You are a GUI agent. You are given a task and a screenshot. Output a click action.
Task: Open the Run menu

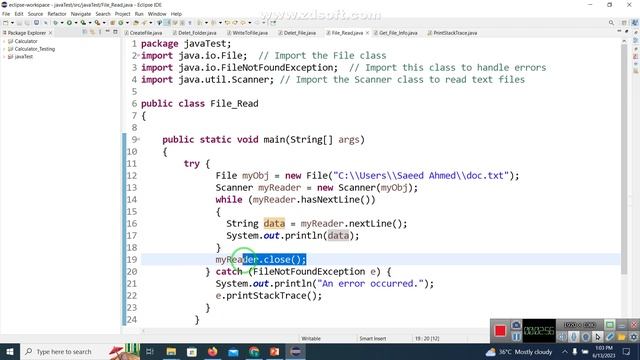point(139,14)
